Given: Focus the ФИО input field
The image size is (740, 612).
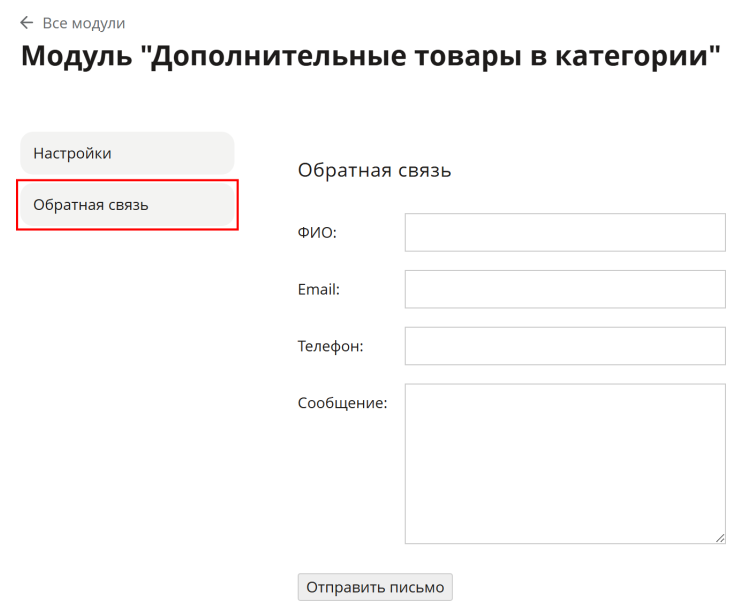Looking at the screenshot, I should tap(565, 233).
